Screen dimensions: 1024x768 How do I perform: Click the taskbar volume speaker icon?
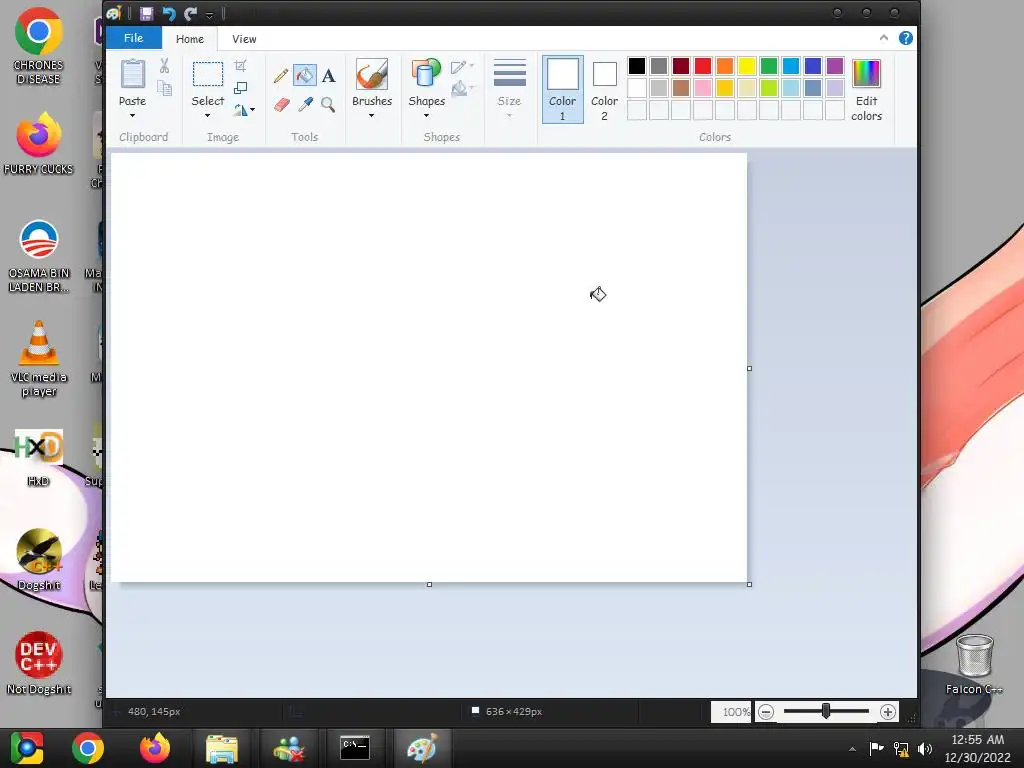[x=925, y=749]
